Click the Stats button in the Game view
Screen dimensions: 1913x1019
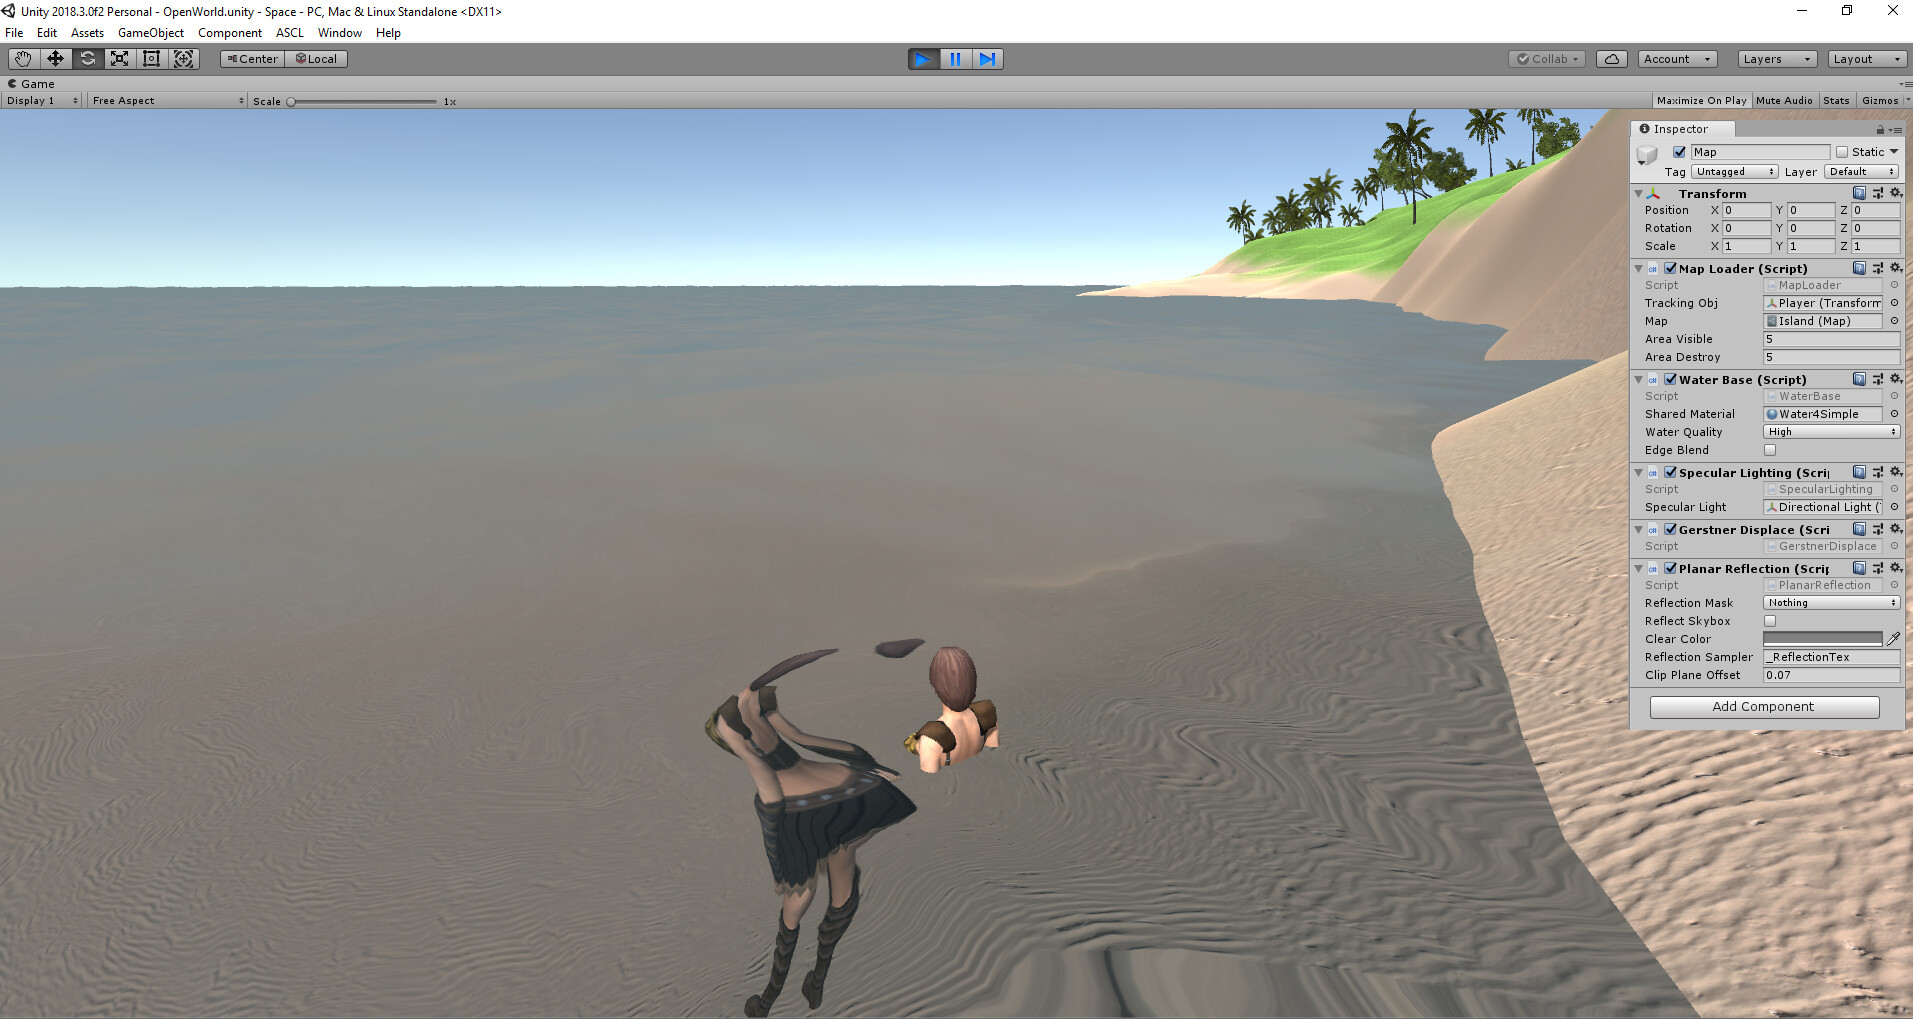pos(1836,100)
